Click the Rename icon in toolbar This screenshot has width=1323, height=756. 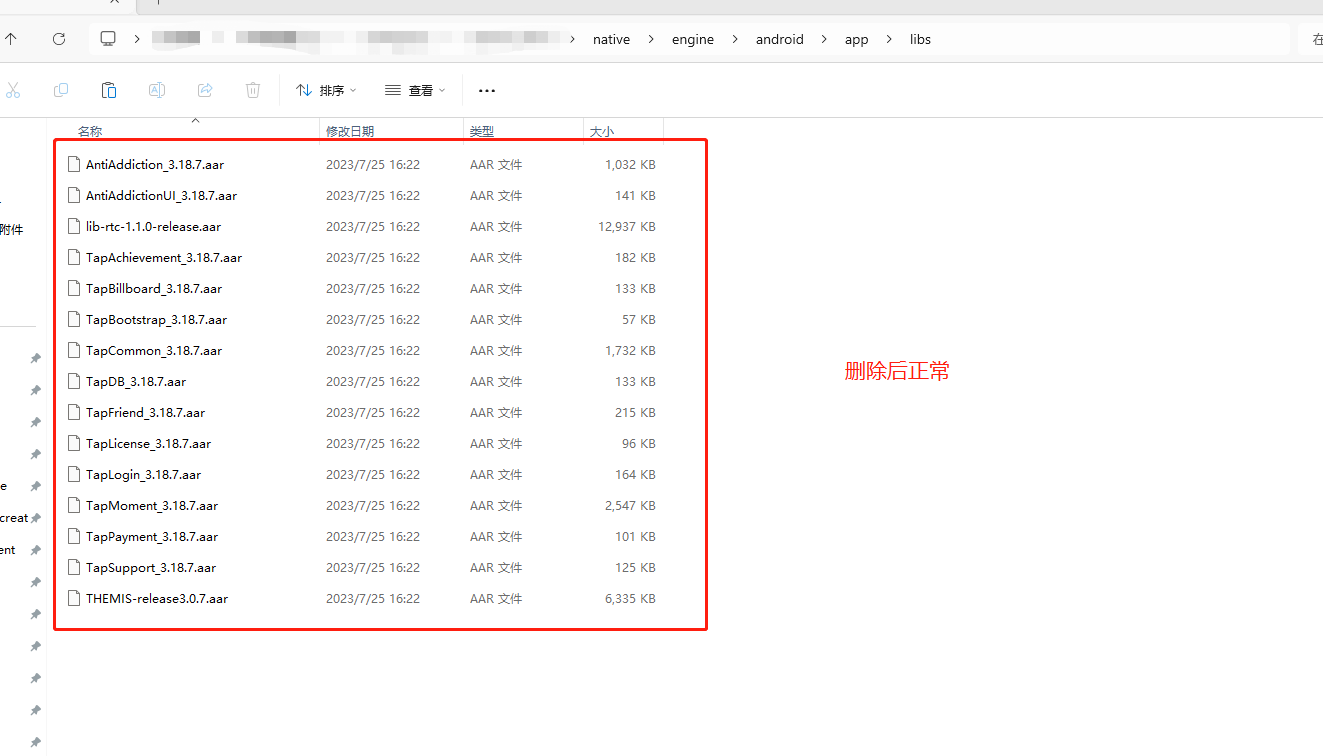pyautogui.click(x=157, y=90)
